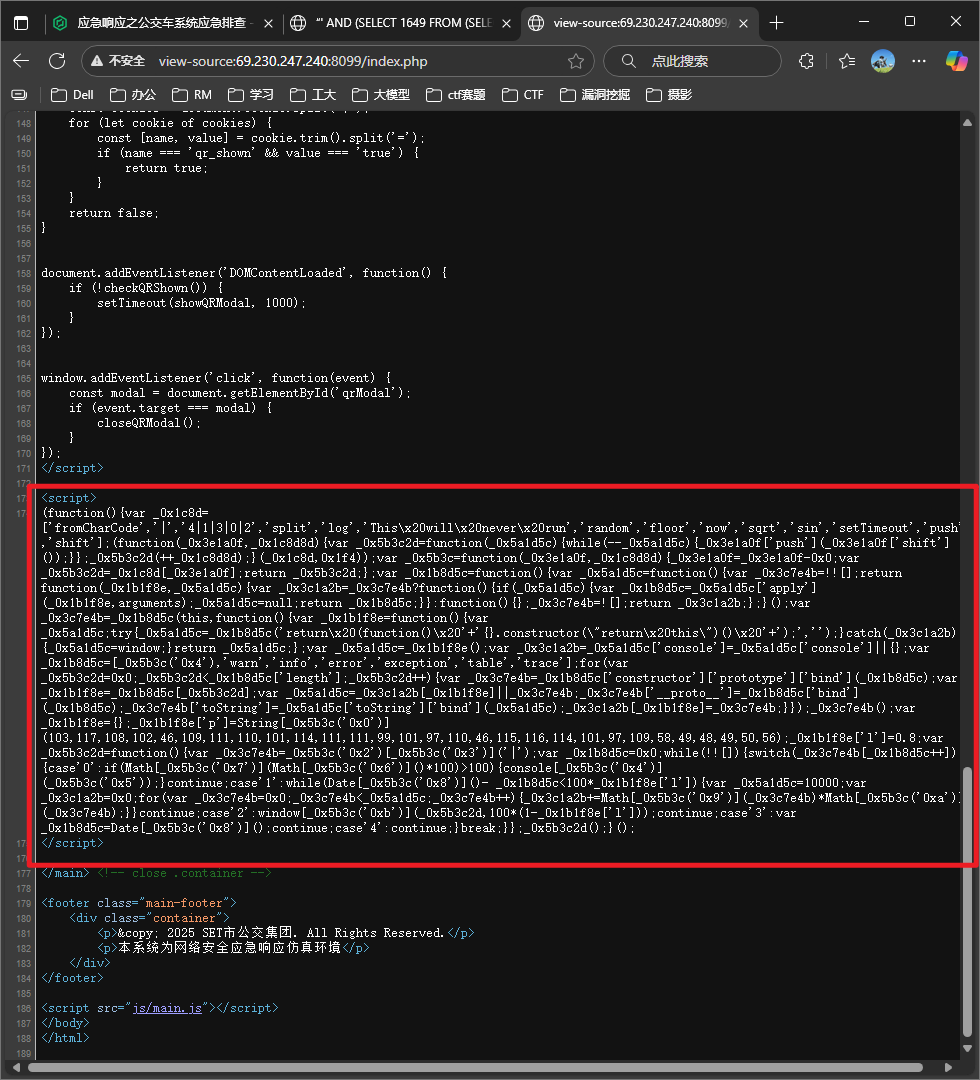Screen dimensions: 980x1080
Task: Open the 漏洞挖掘 bookmarks folder
Action: pos(595,94)
